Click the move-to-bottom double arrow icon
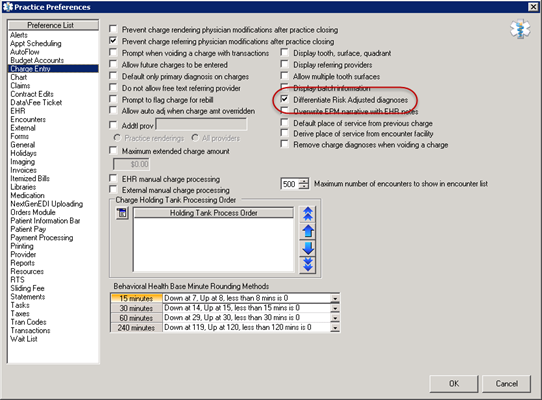 [x=308, y=265]
